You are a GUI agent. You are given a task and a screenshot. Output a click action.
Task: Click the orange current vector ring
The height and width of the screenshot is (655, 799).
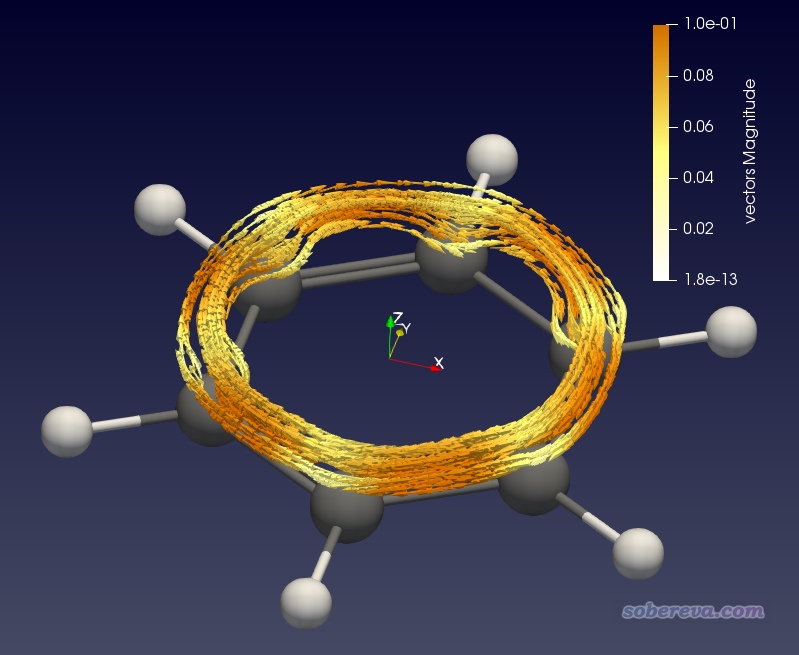(x=402, y=338)
